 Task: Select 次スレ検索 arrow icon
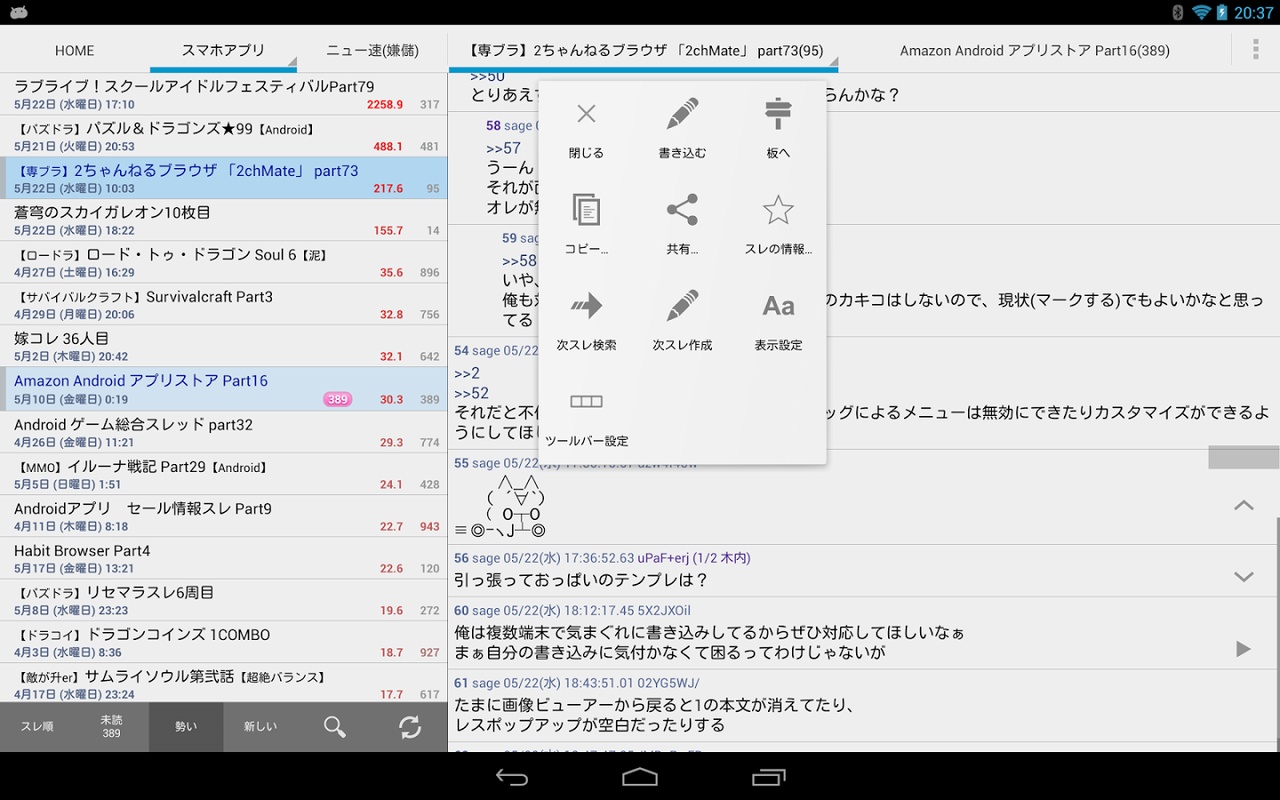(586, 305)
